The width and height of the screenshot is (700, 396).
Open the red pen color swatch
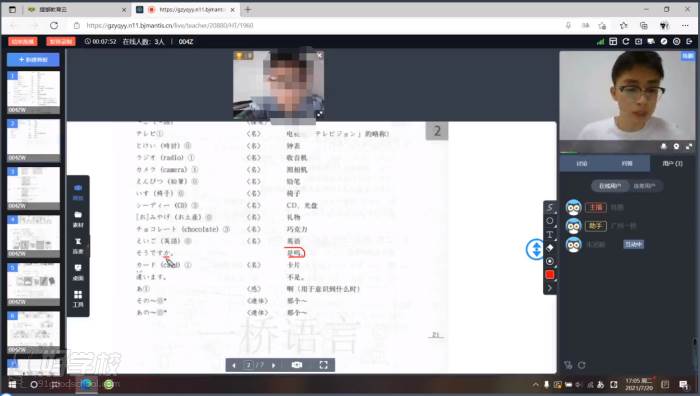coord(550,275)
